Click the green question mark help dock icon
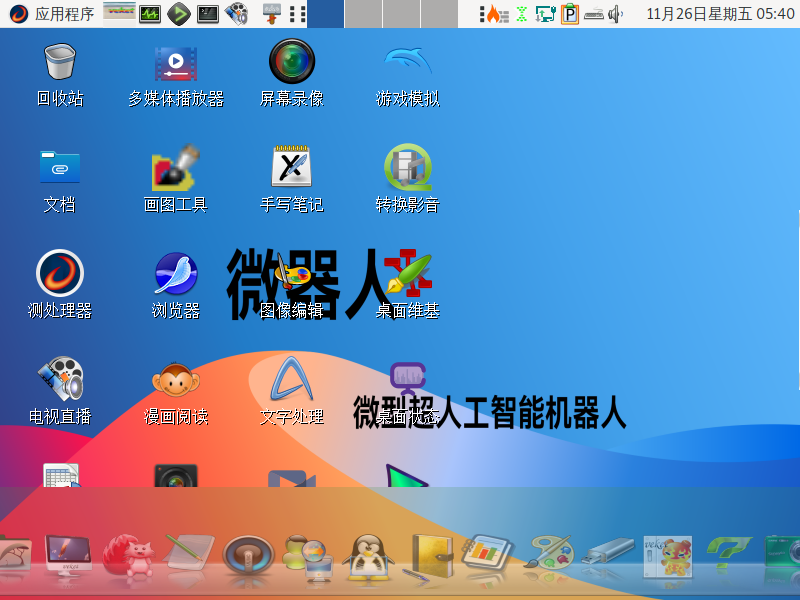Viewport: 800px width, 600px height. (729, 553)
